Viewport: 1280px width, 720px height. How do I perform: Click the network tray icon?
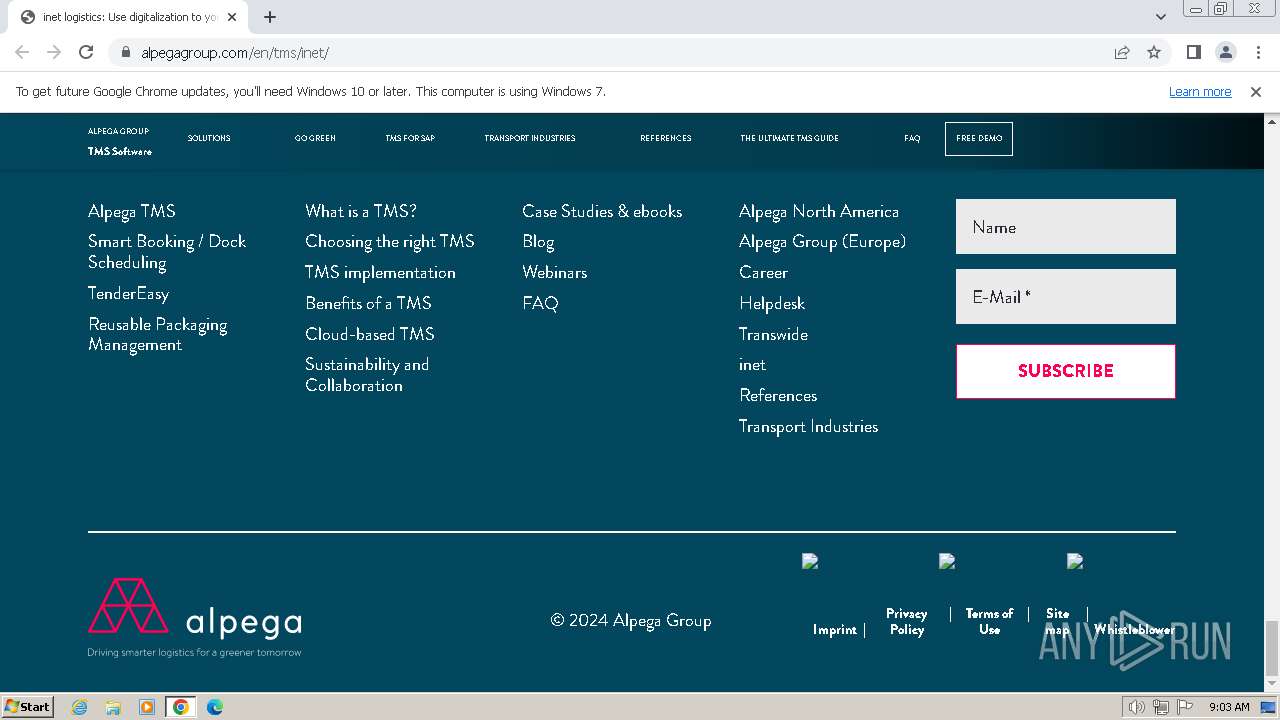1160,707
